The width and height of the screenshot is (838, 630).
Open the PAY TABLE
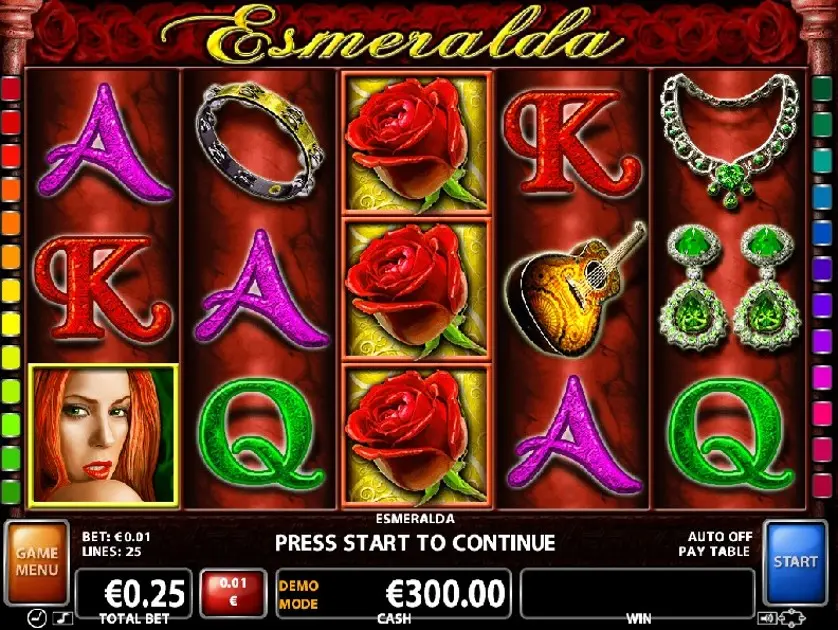714,551
